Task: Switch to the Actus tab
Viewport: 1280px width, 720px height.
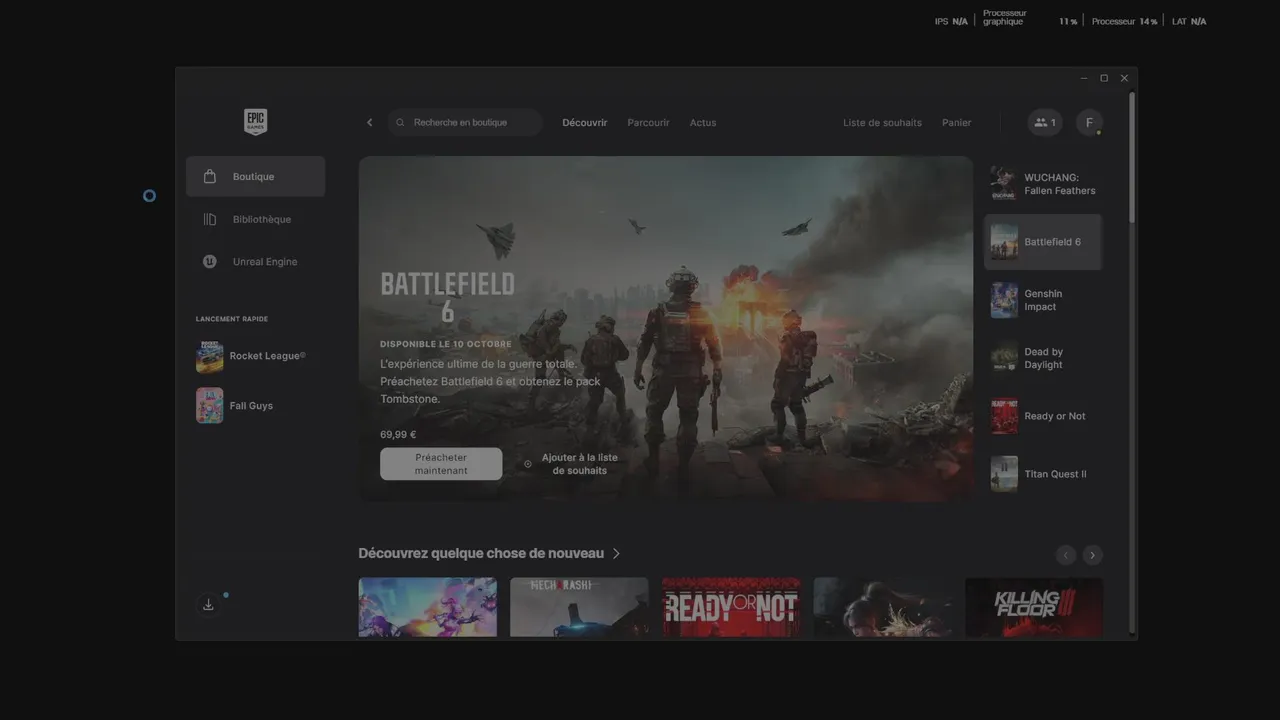Action: 703,123
